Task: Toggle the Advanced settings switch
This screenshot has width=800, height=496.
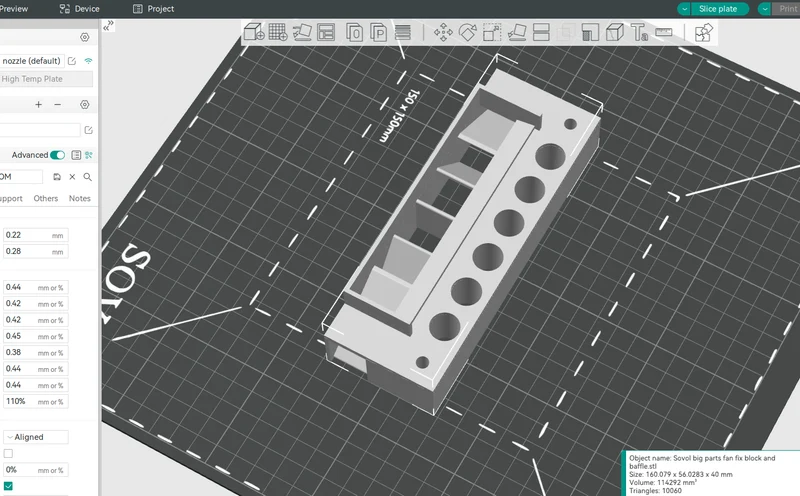Action: click(57, 155)
